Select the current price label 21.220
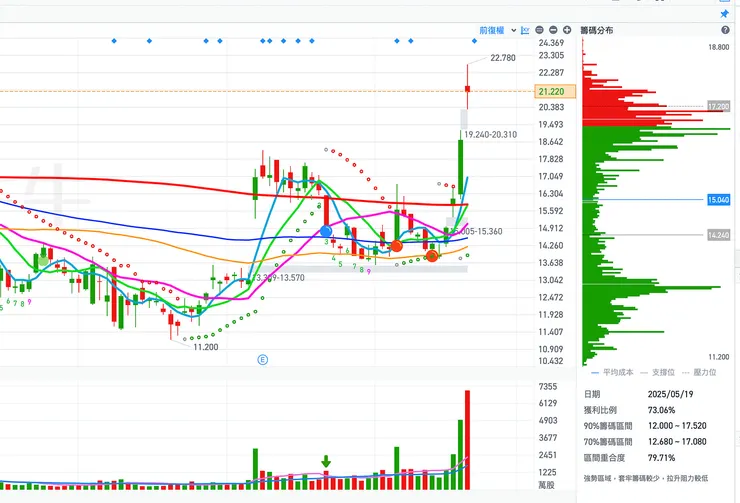This screenshot has width=740, height=503. click(555, 91)
